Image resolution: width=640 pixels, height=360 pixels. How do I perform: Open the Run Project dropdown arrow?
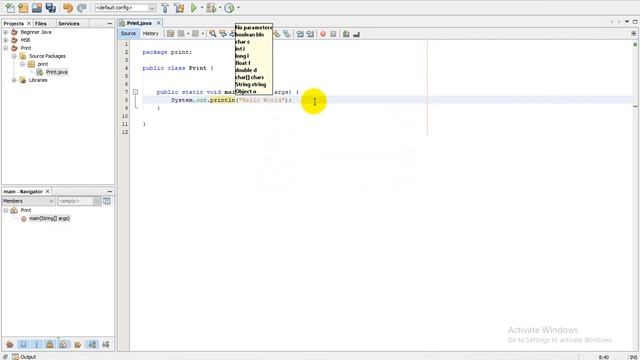[202, 8]
